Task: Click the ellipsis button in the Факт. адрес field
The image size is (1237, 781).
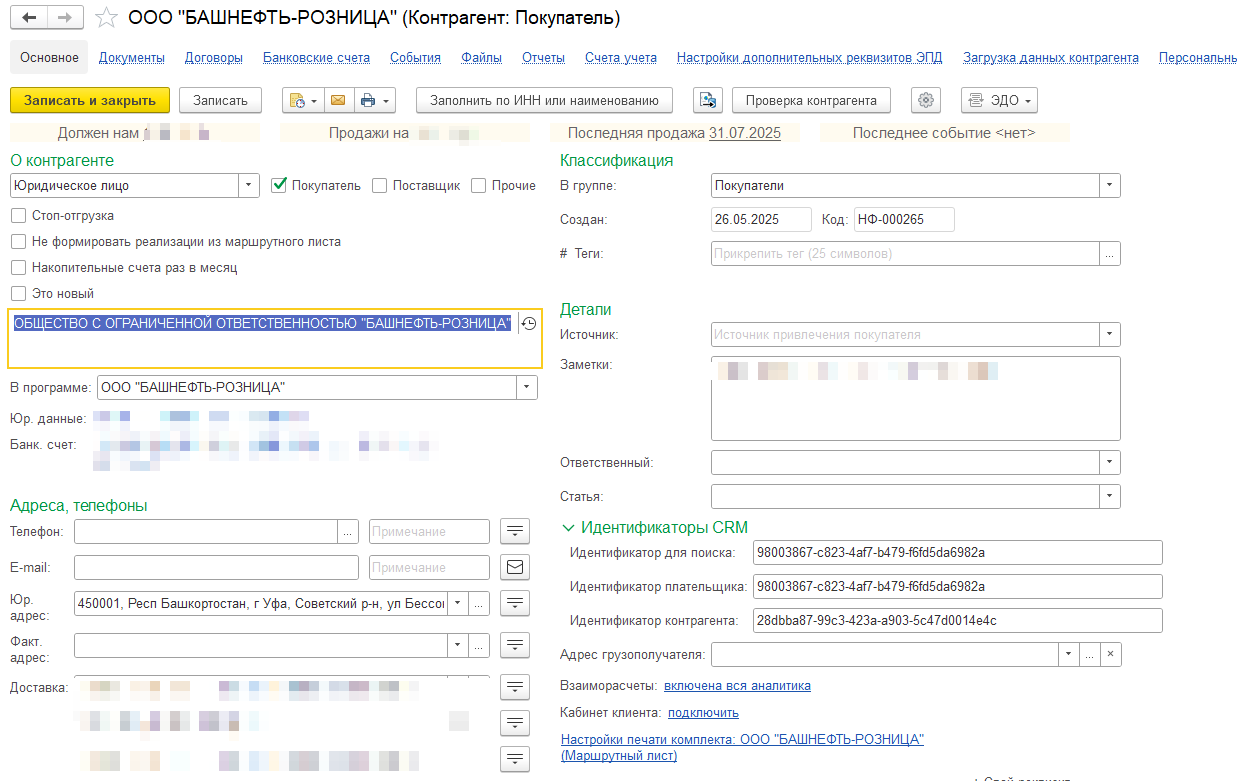Action: (479, 645)
